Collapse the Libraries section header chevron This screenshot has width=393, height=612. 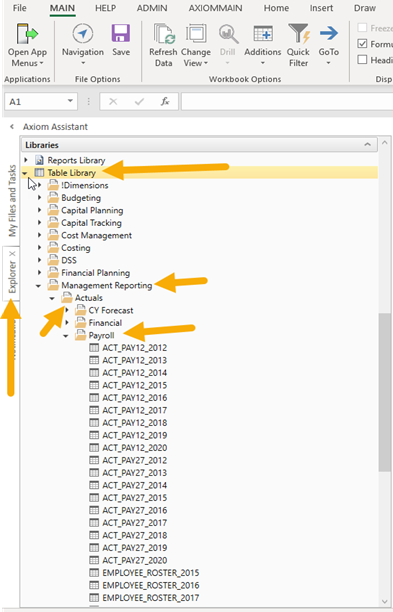[x=367, y=144]
